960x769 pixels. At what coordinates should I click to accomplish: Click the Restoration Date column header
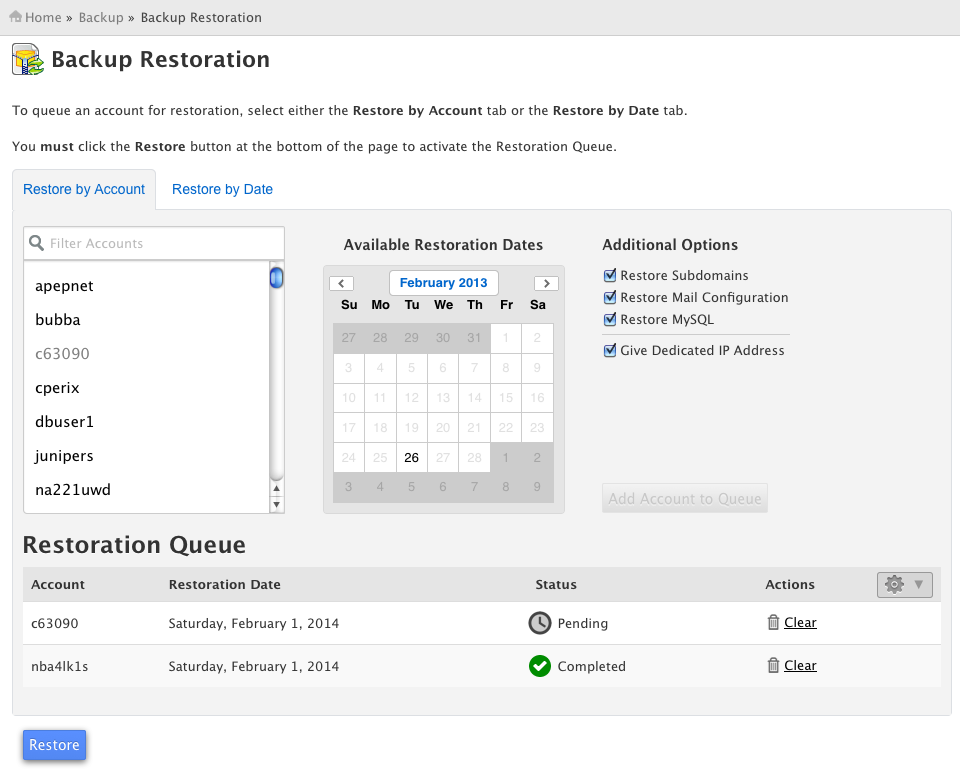point(225,585)
